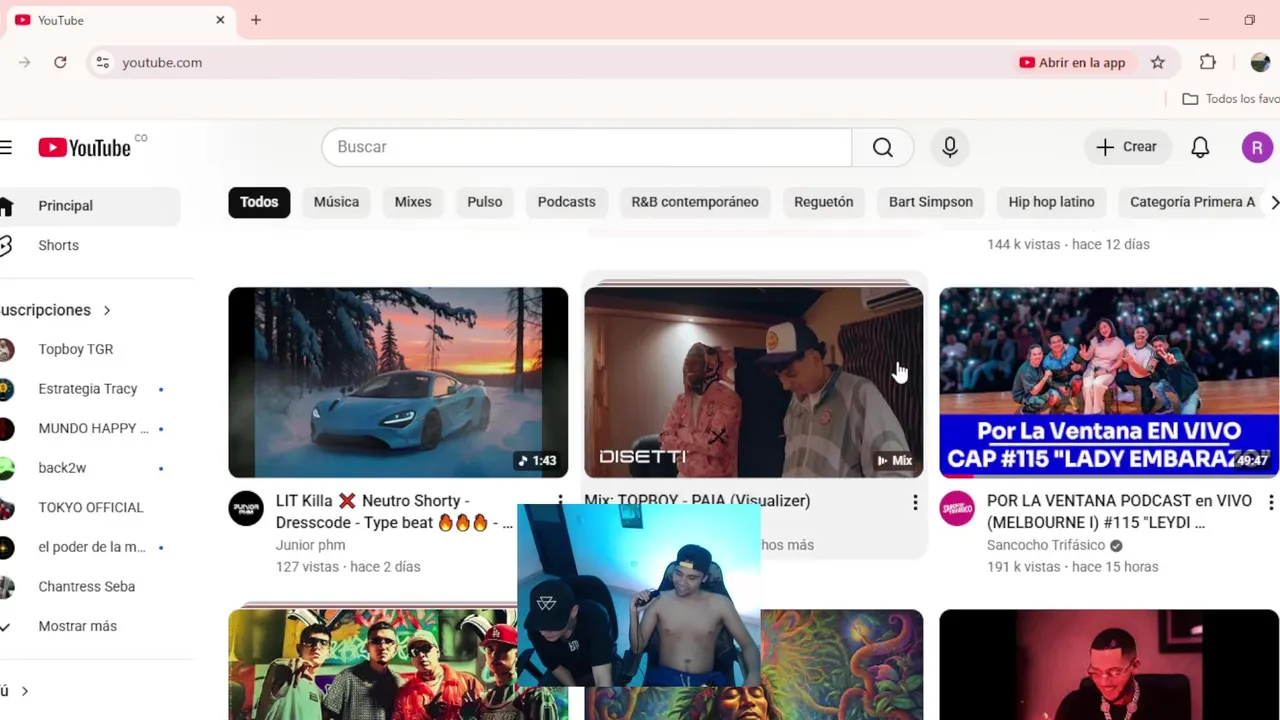1280x720 pixels.
Task: Open options menu for POR LA VENTANA video
Action: pyautogui.click(x=1271, y=503)
